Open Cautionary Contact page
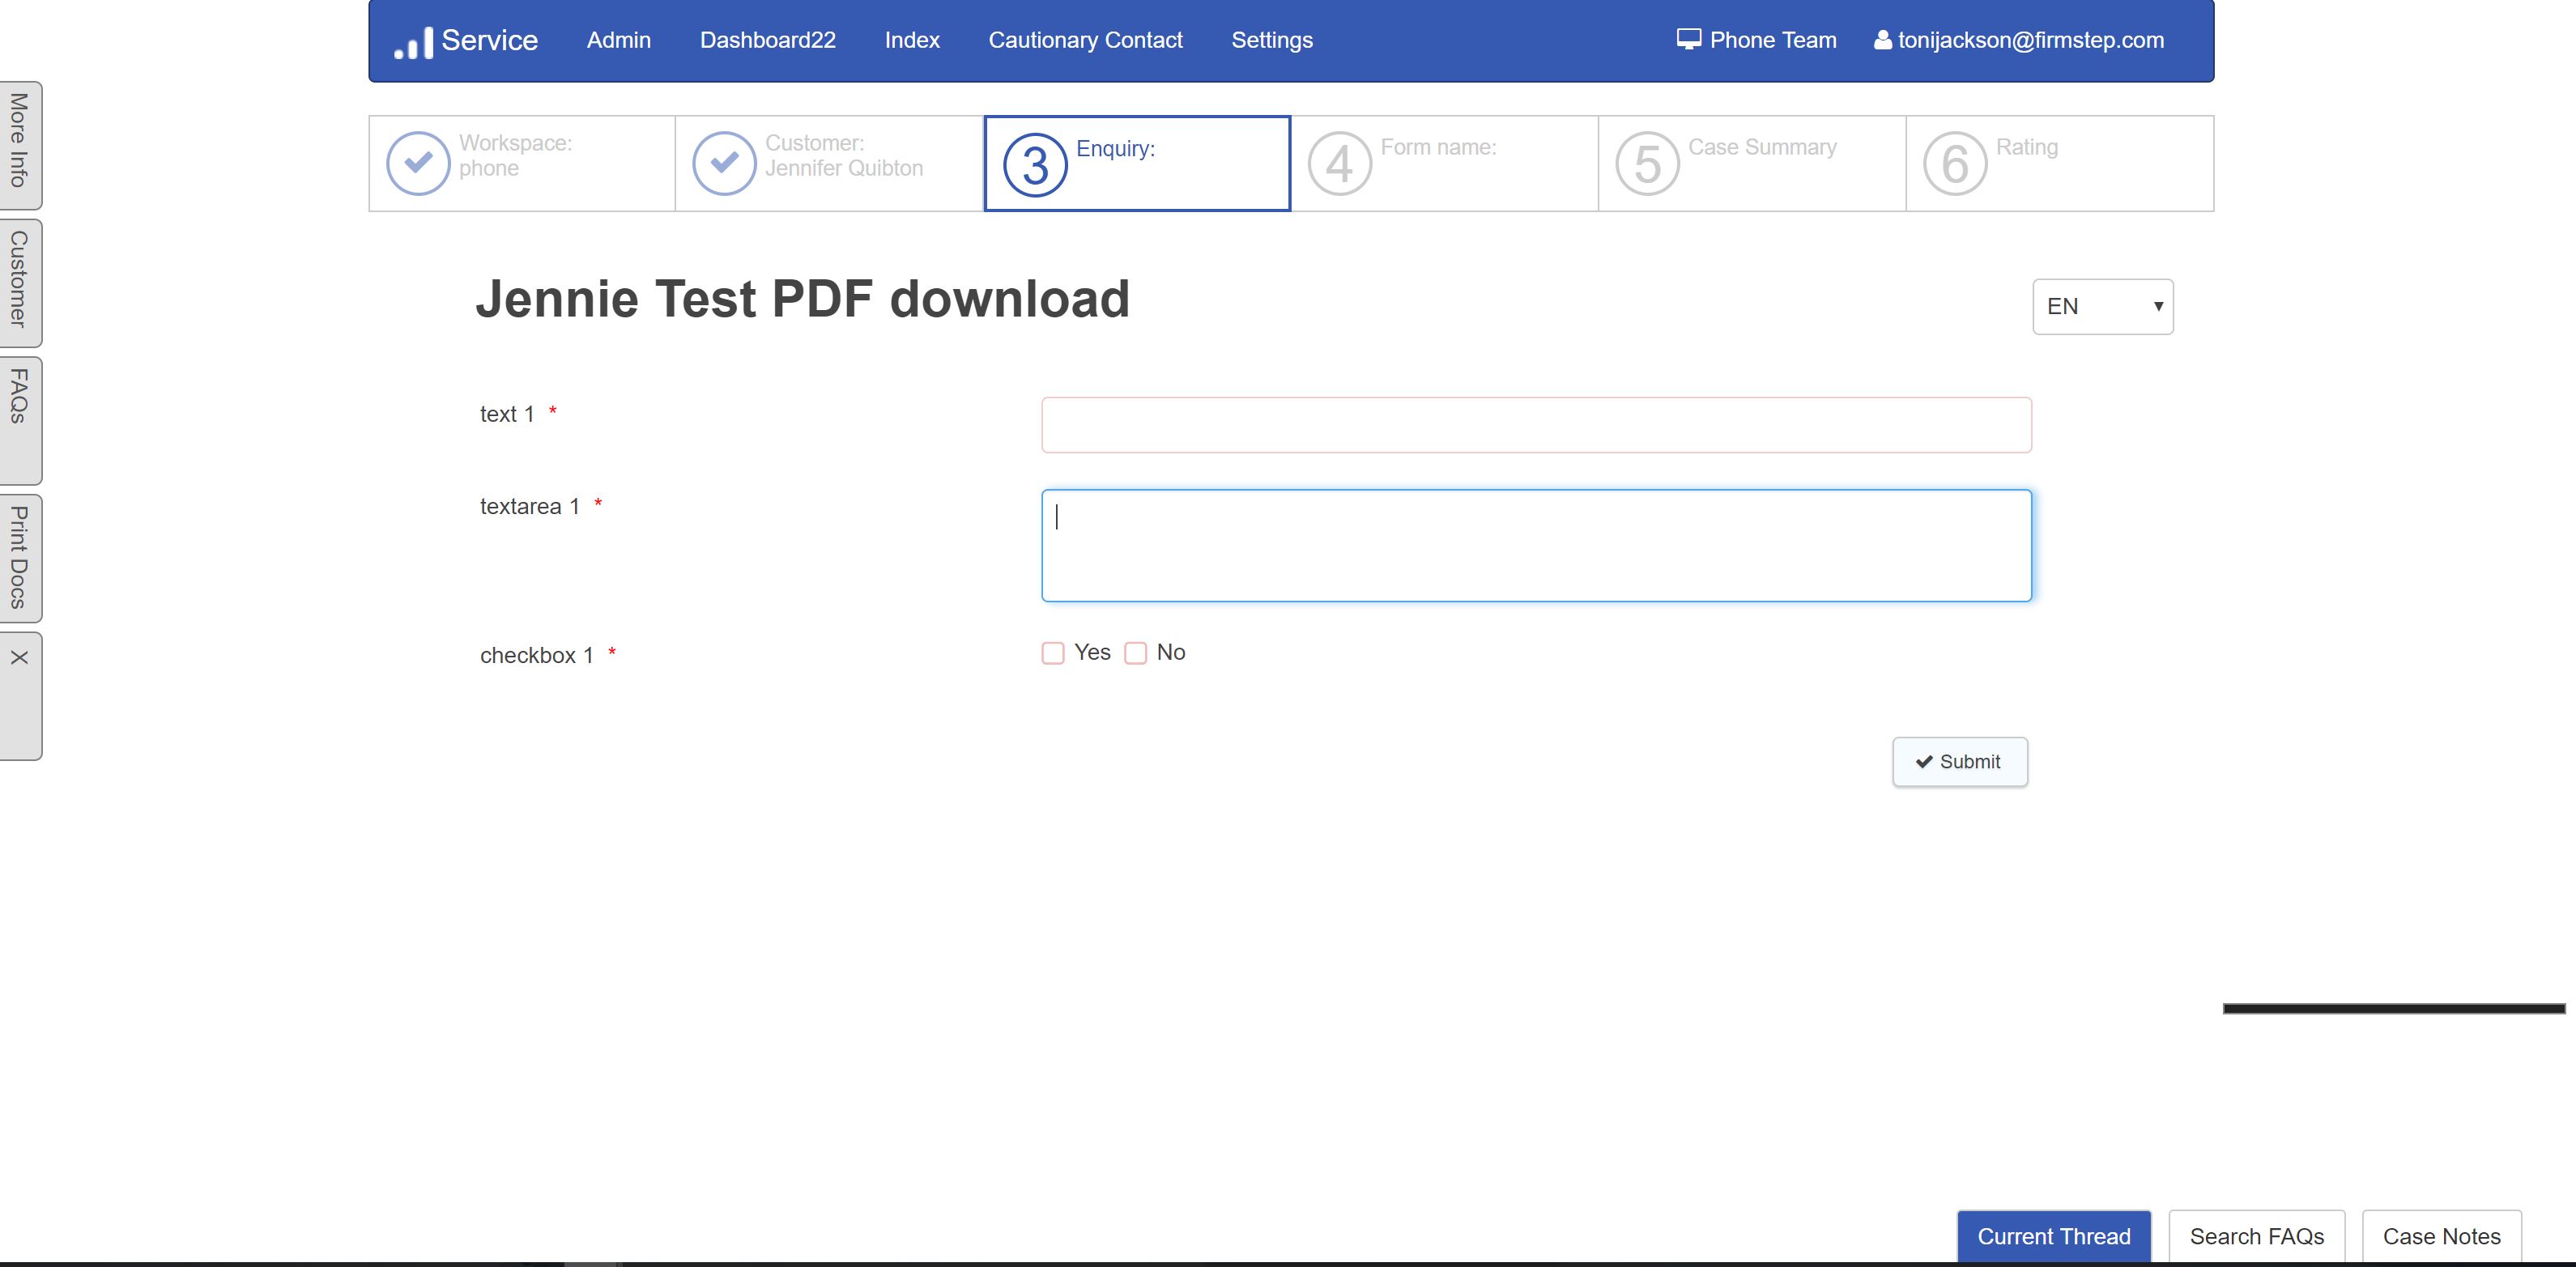The height and width of the screenshot is (1267, 2576). (x=1086, y=40)
